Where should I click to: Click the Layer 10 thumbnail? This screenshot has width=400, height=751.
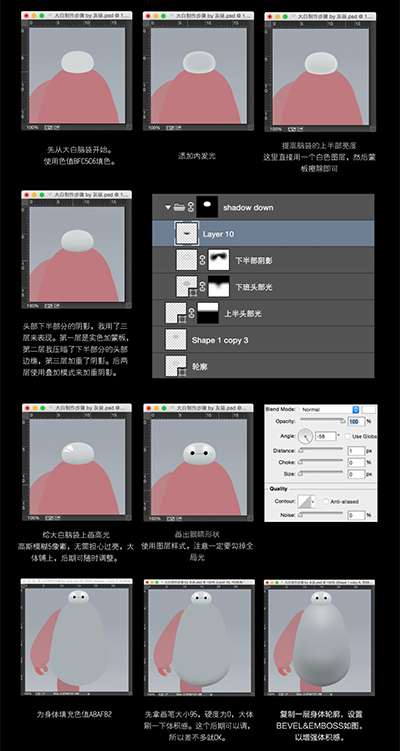(x=187, y=234)
